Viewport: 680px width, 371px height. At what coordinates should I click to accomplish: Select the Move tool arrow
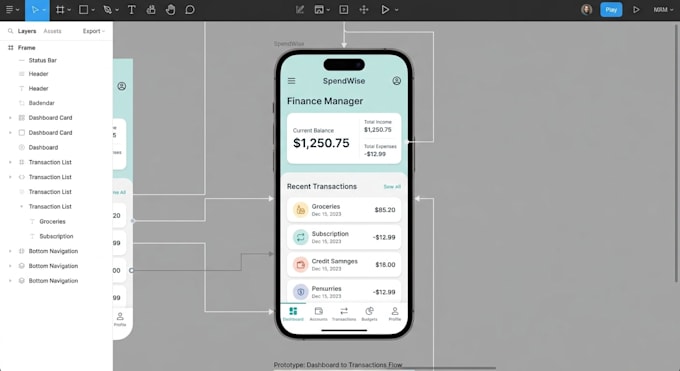pyautogui.click(x=35, y=10)
